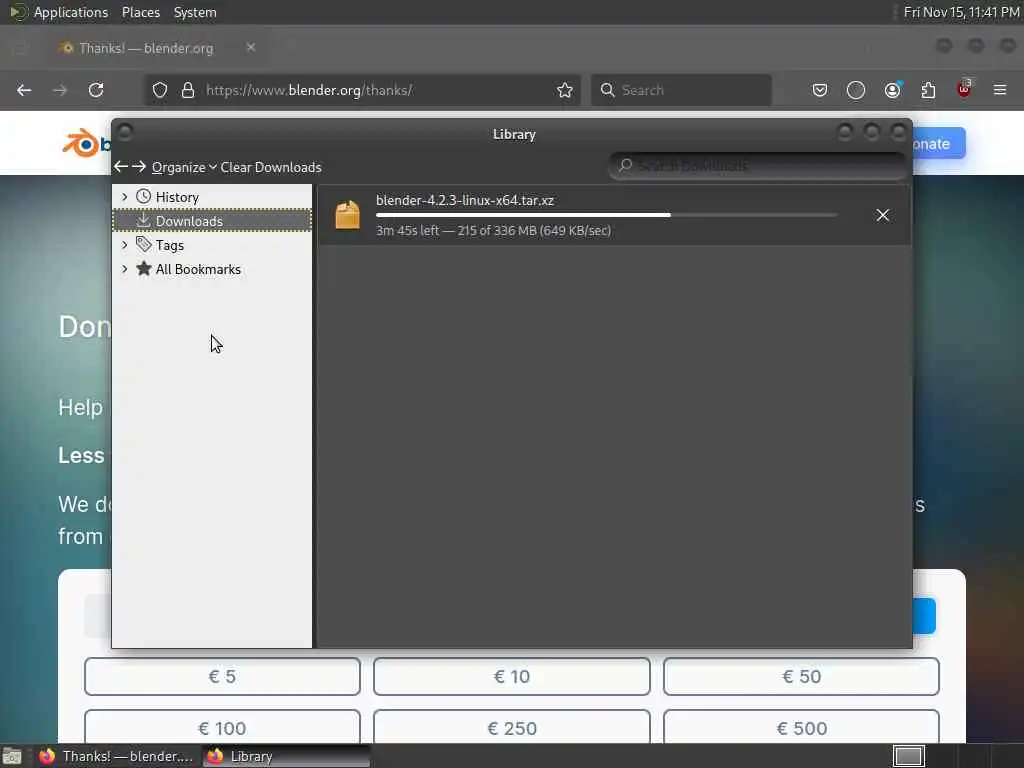Switch to Thanks! blender taskbar window
The image size is (1024, 768).
point(116,756)
